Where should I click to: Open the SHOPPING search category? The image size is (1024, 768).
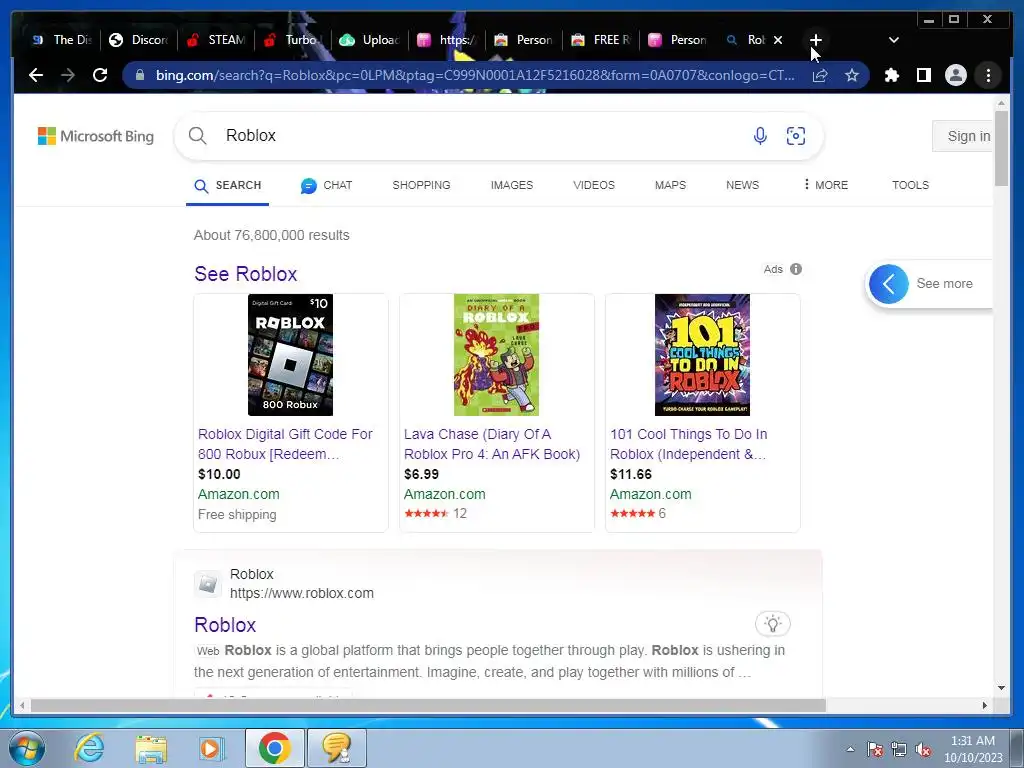pyautogui.click(x=421, y=185)
